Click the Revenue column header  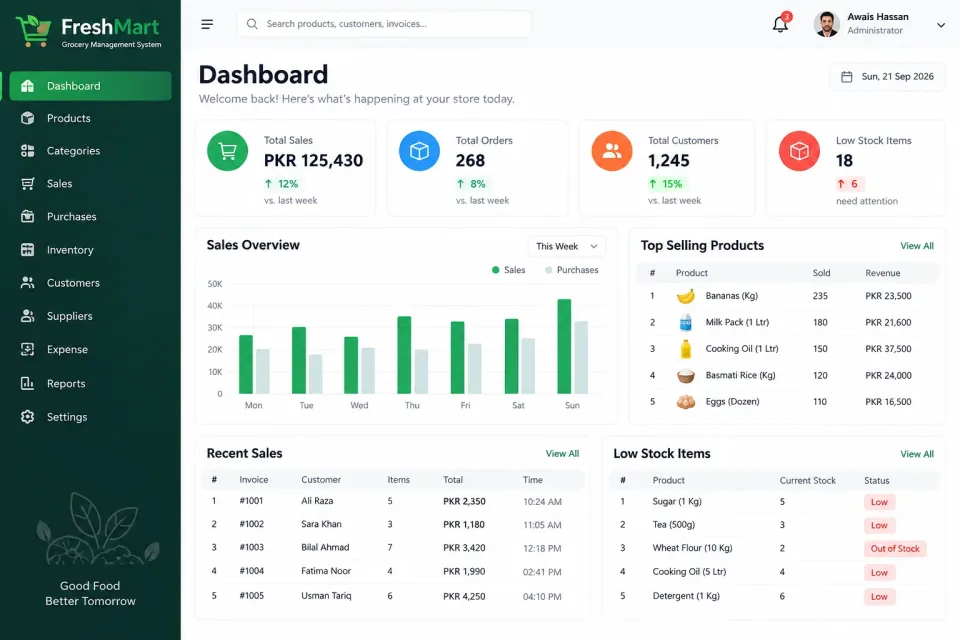[x=882, y=273]
